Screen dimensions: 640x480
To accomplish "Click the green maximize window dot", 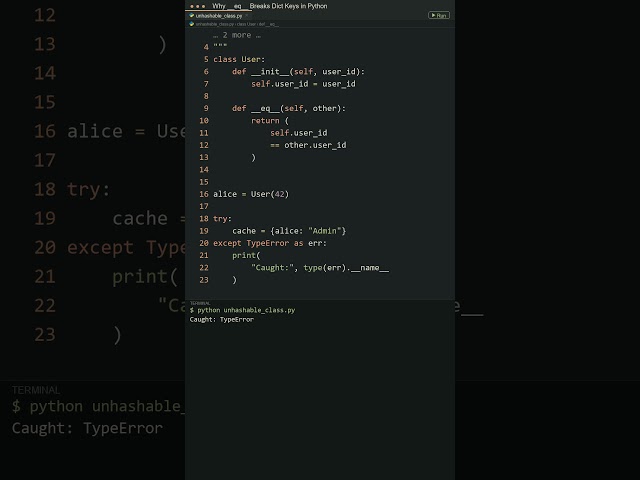I will click(203, 6).
